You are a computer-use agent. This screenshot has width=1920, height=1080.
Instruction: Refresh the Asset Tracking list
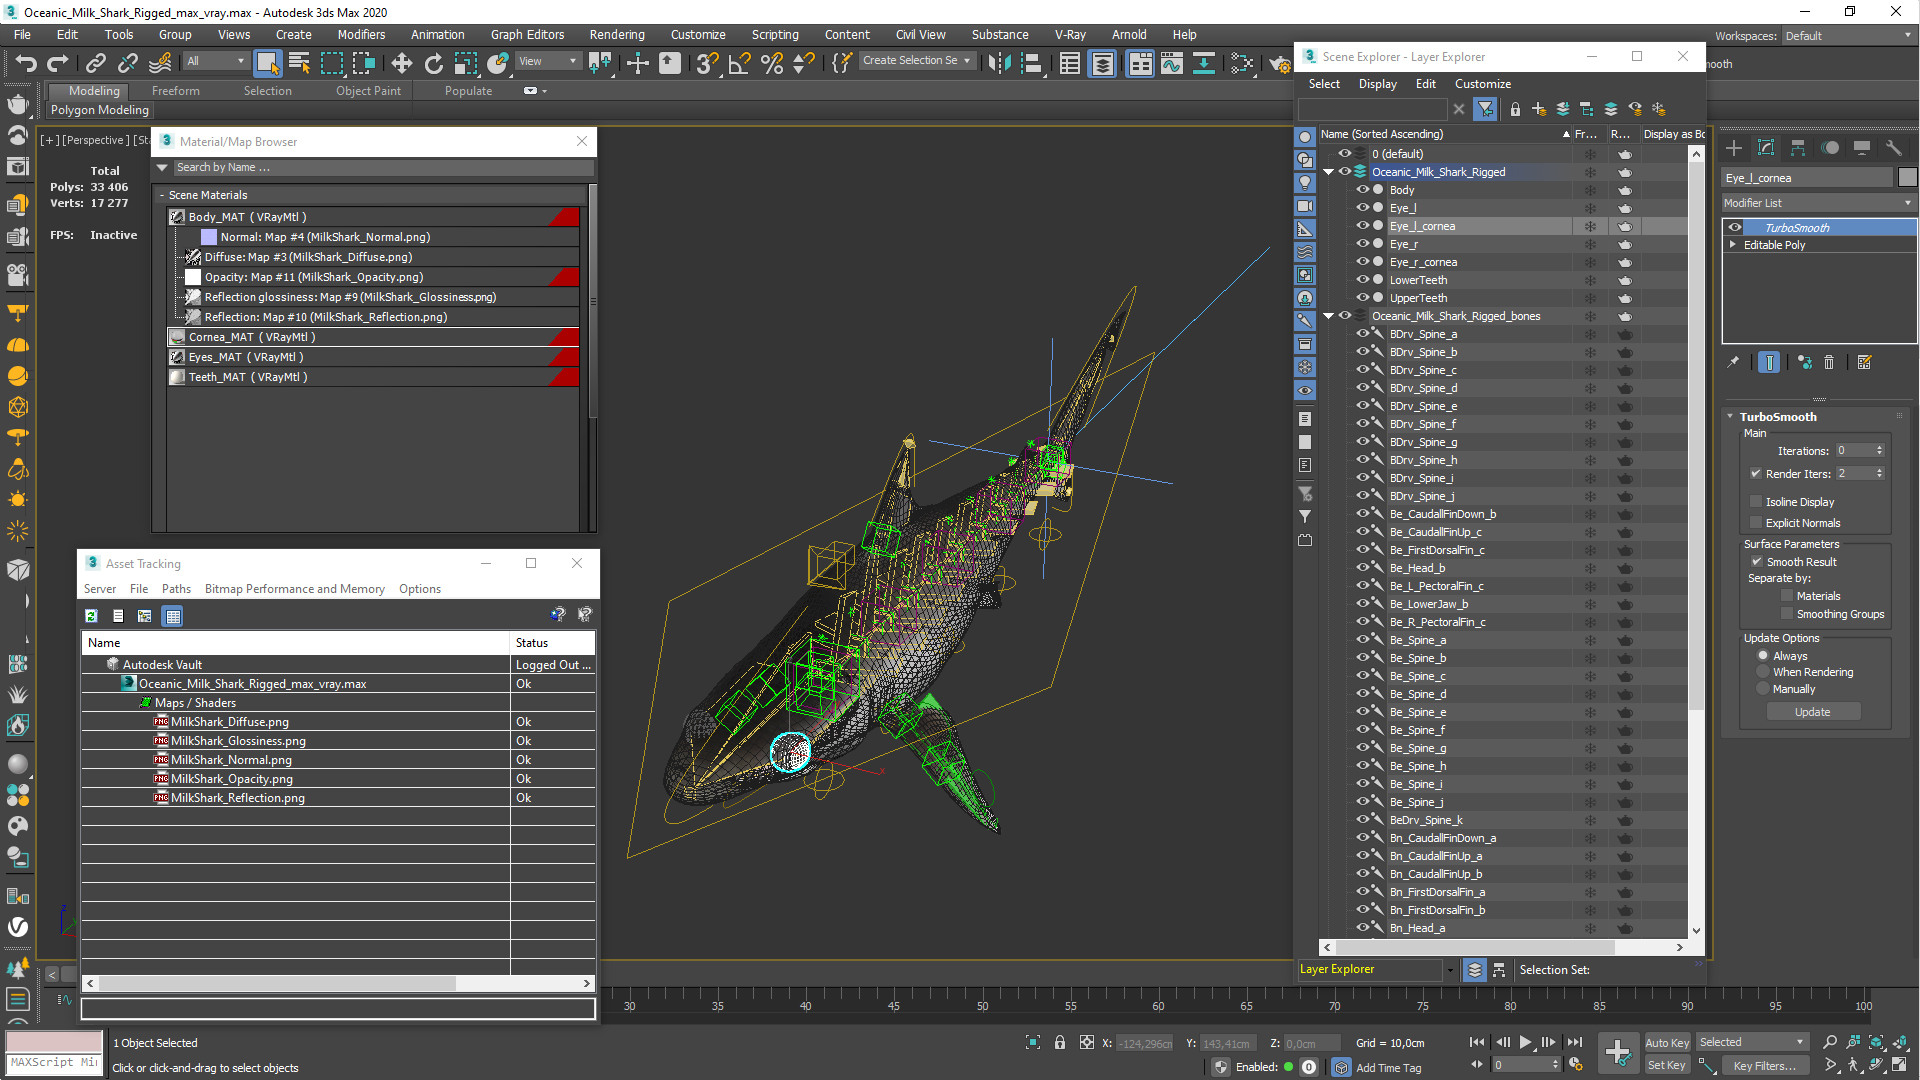point(91,616)
